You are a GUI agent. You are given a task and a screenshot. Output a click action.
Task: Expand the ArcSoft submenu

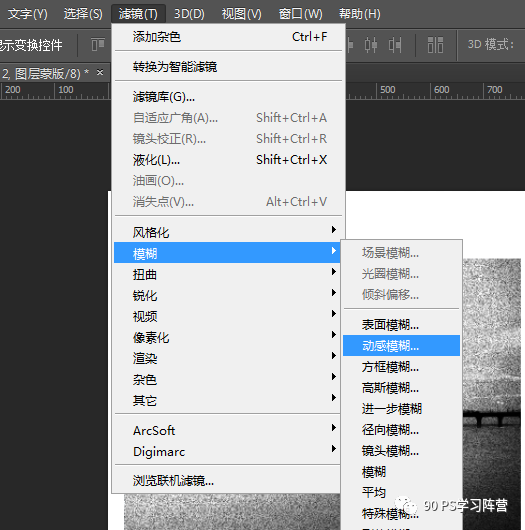click(x=227, y=430)
